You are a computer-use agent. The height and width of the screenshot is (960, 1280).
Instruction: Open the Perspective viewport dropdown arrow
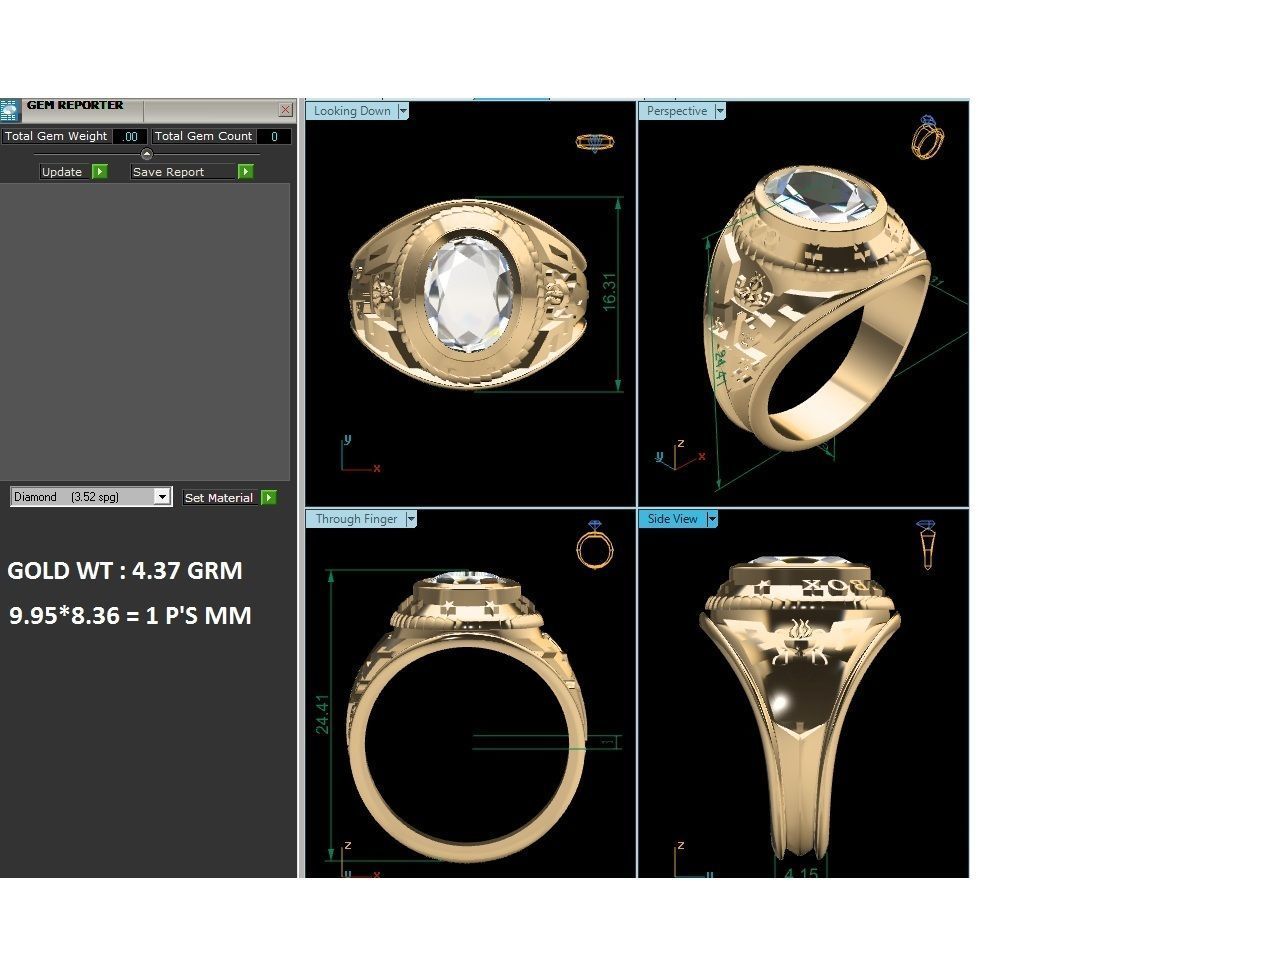click(x=720, y=111)
